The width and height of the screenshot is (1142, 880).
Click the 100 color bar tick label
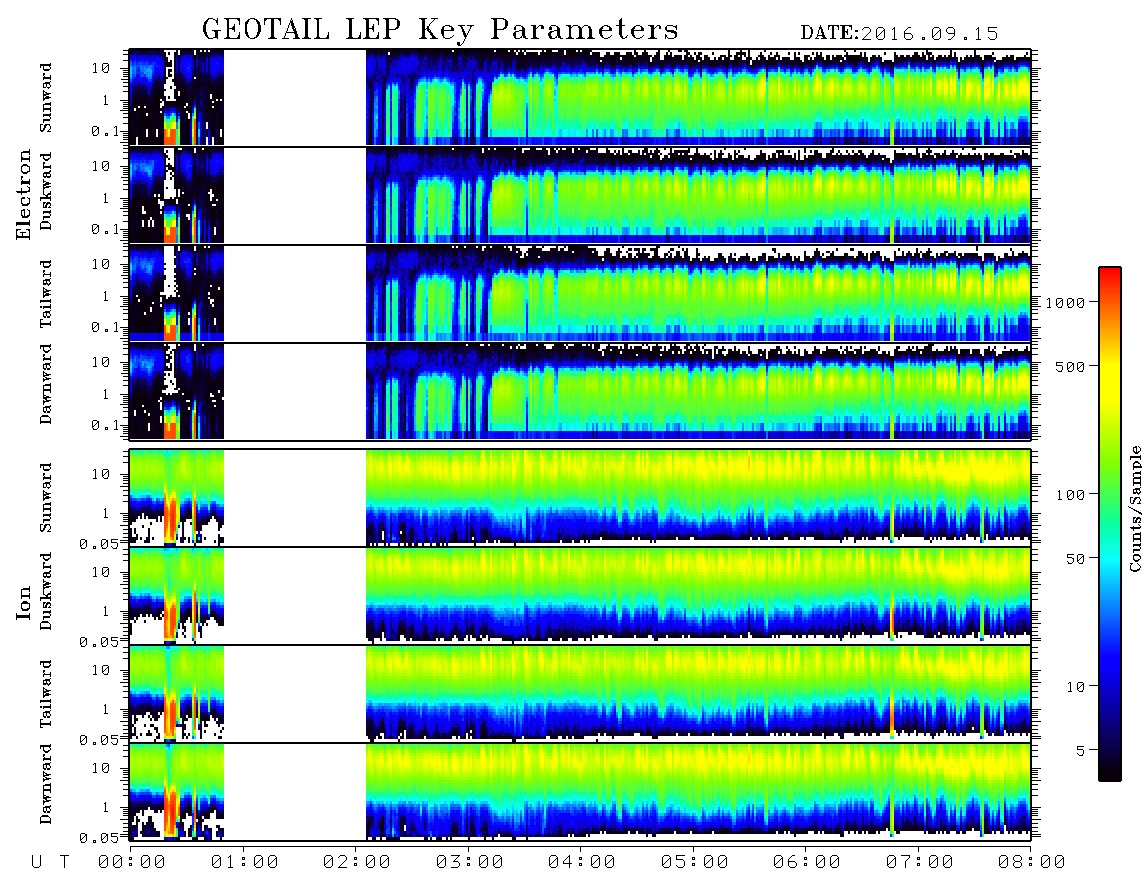coord(1070,495)
